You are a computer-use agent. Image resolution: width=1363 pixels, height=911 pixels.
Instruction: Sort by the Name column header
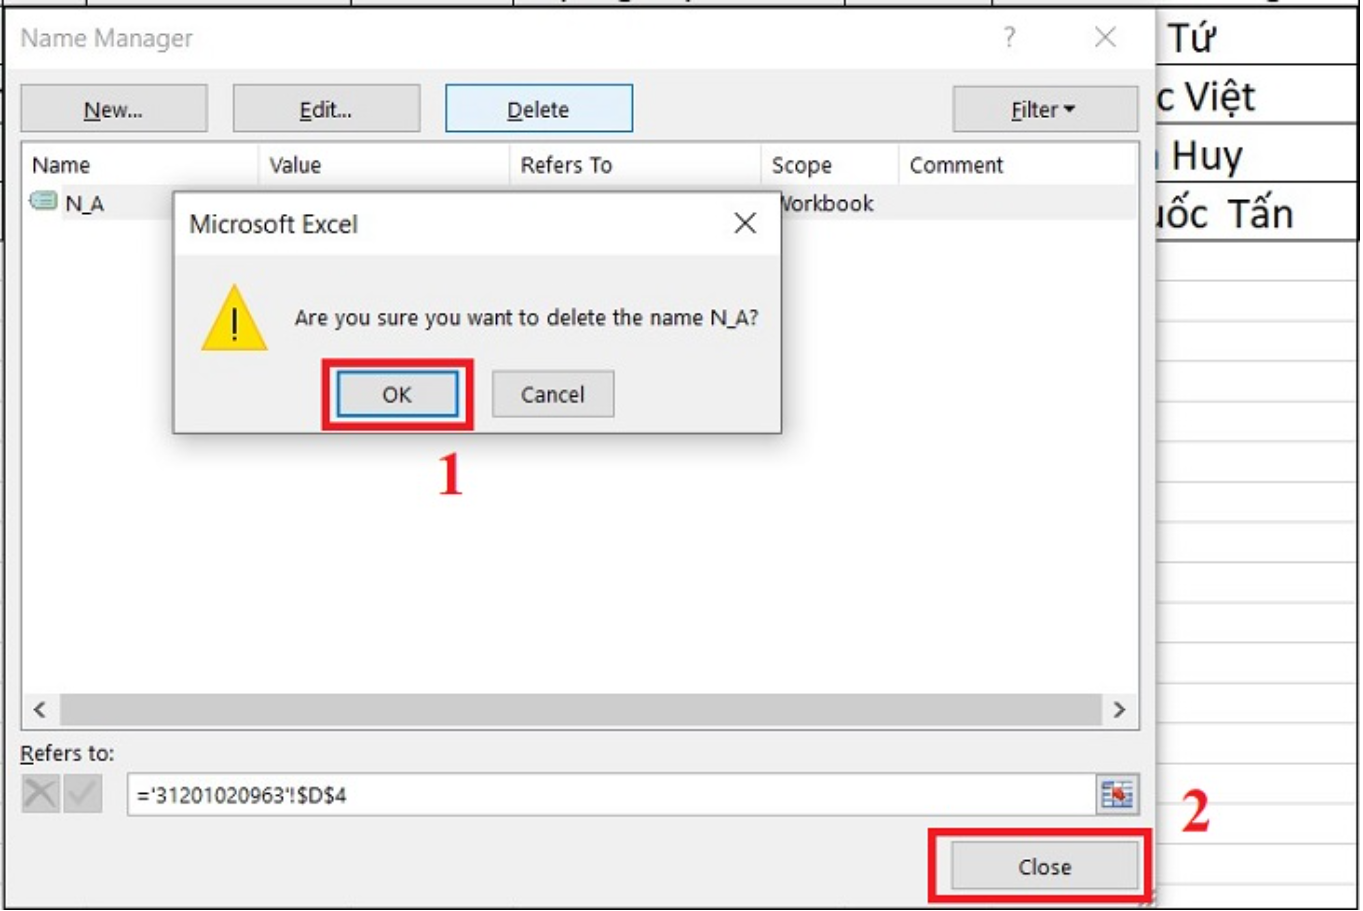tap(140, 165)
